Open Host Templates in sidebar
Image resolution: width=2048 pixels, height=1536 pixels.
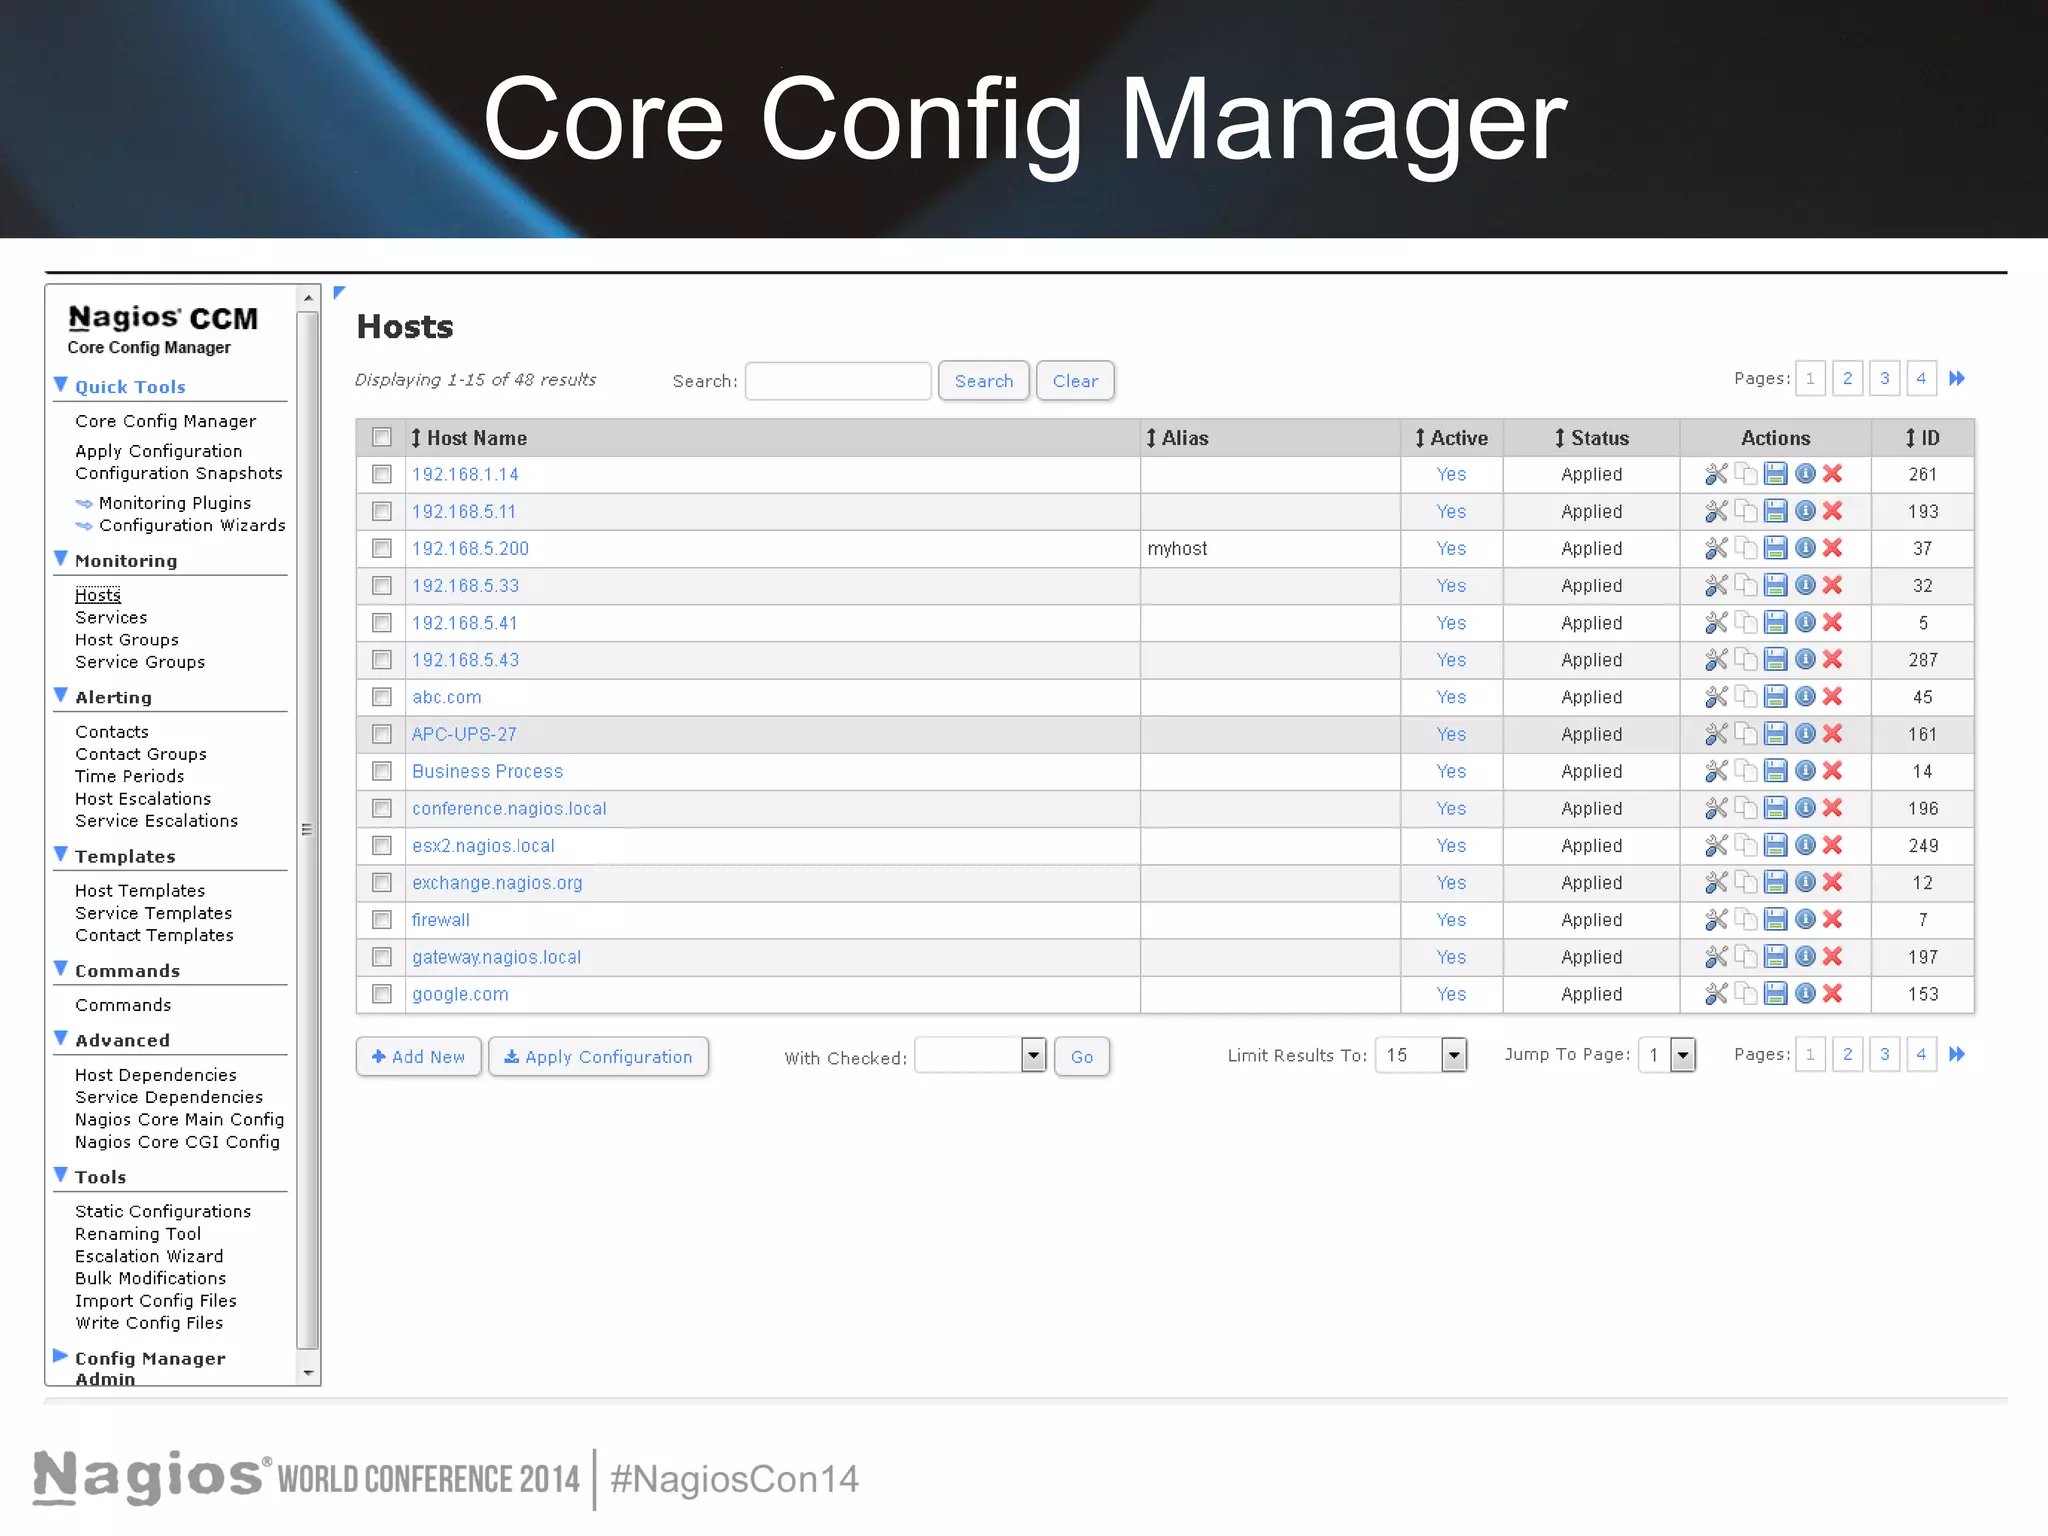click(x=140, y=891)
